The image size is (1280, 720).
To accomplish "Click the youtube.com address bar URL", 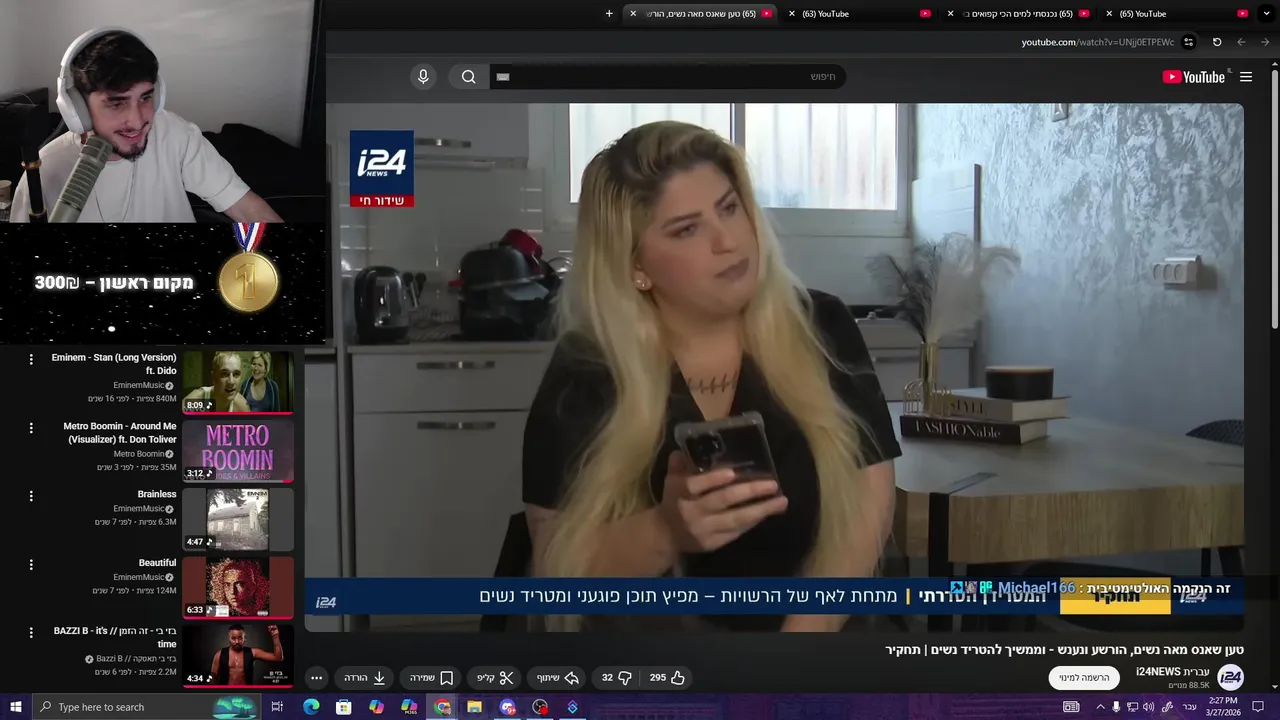I will pos(1097,42).
